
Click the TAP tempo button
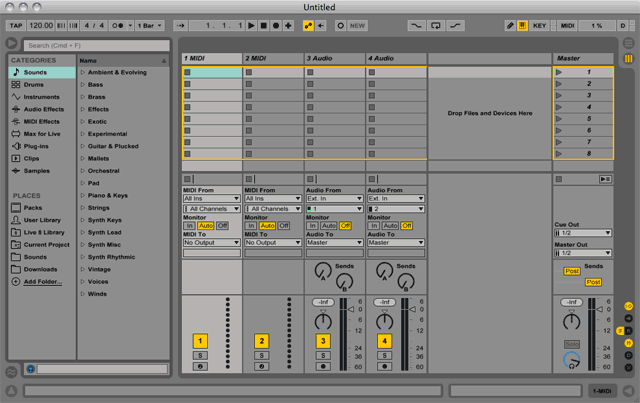[x=16, y=26]
